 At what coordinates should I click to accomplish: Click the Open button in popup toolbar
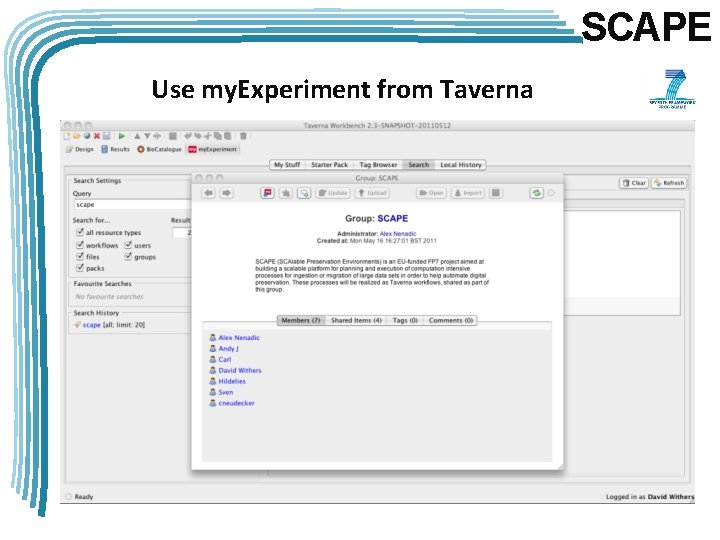click(x=431, y=193)
